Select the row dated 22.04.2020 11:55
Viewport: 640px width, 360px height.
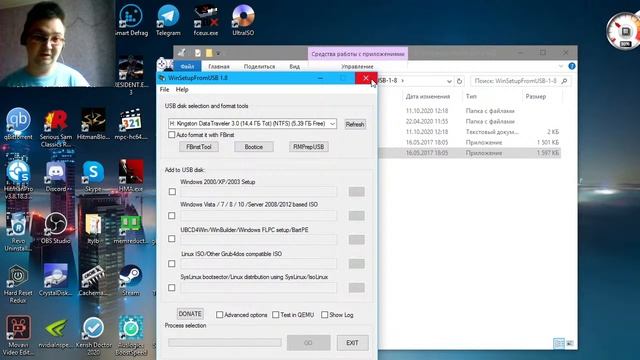[x=469, y=121]
